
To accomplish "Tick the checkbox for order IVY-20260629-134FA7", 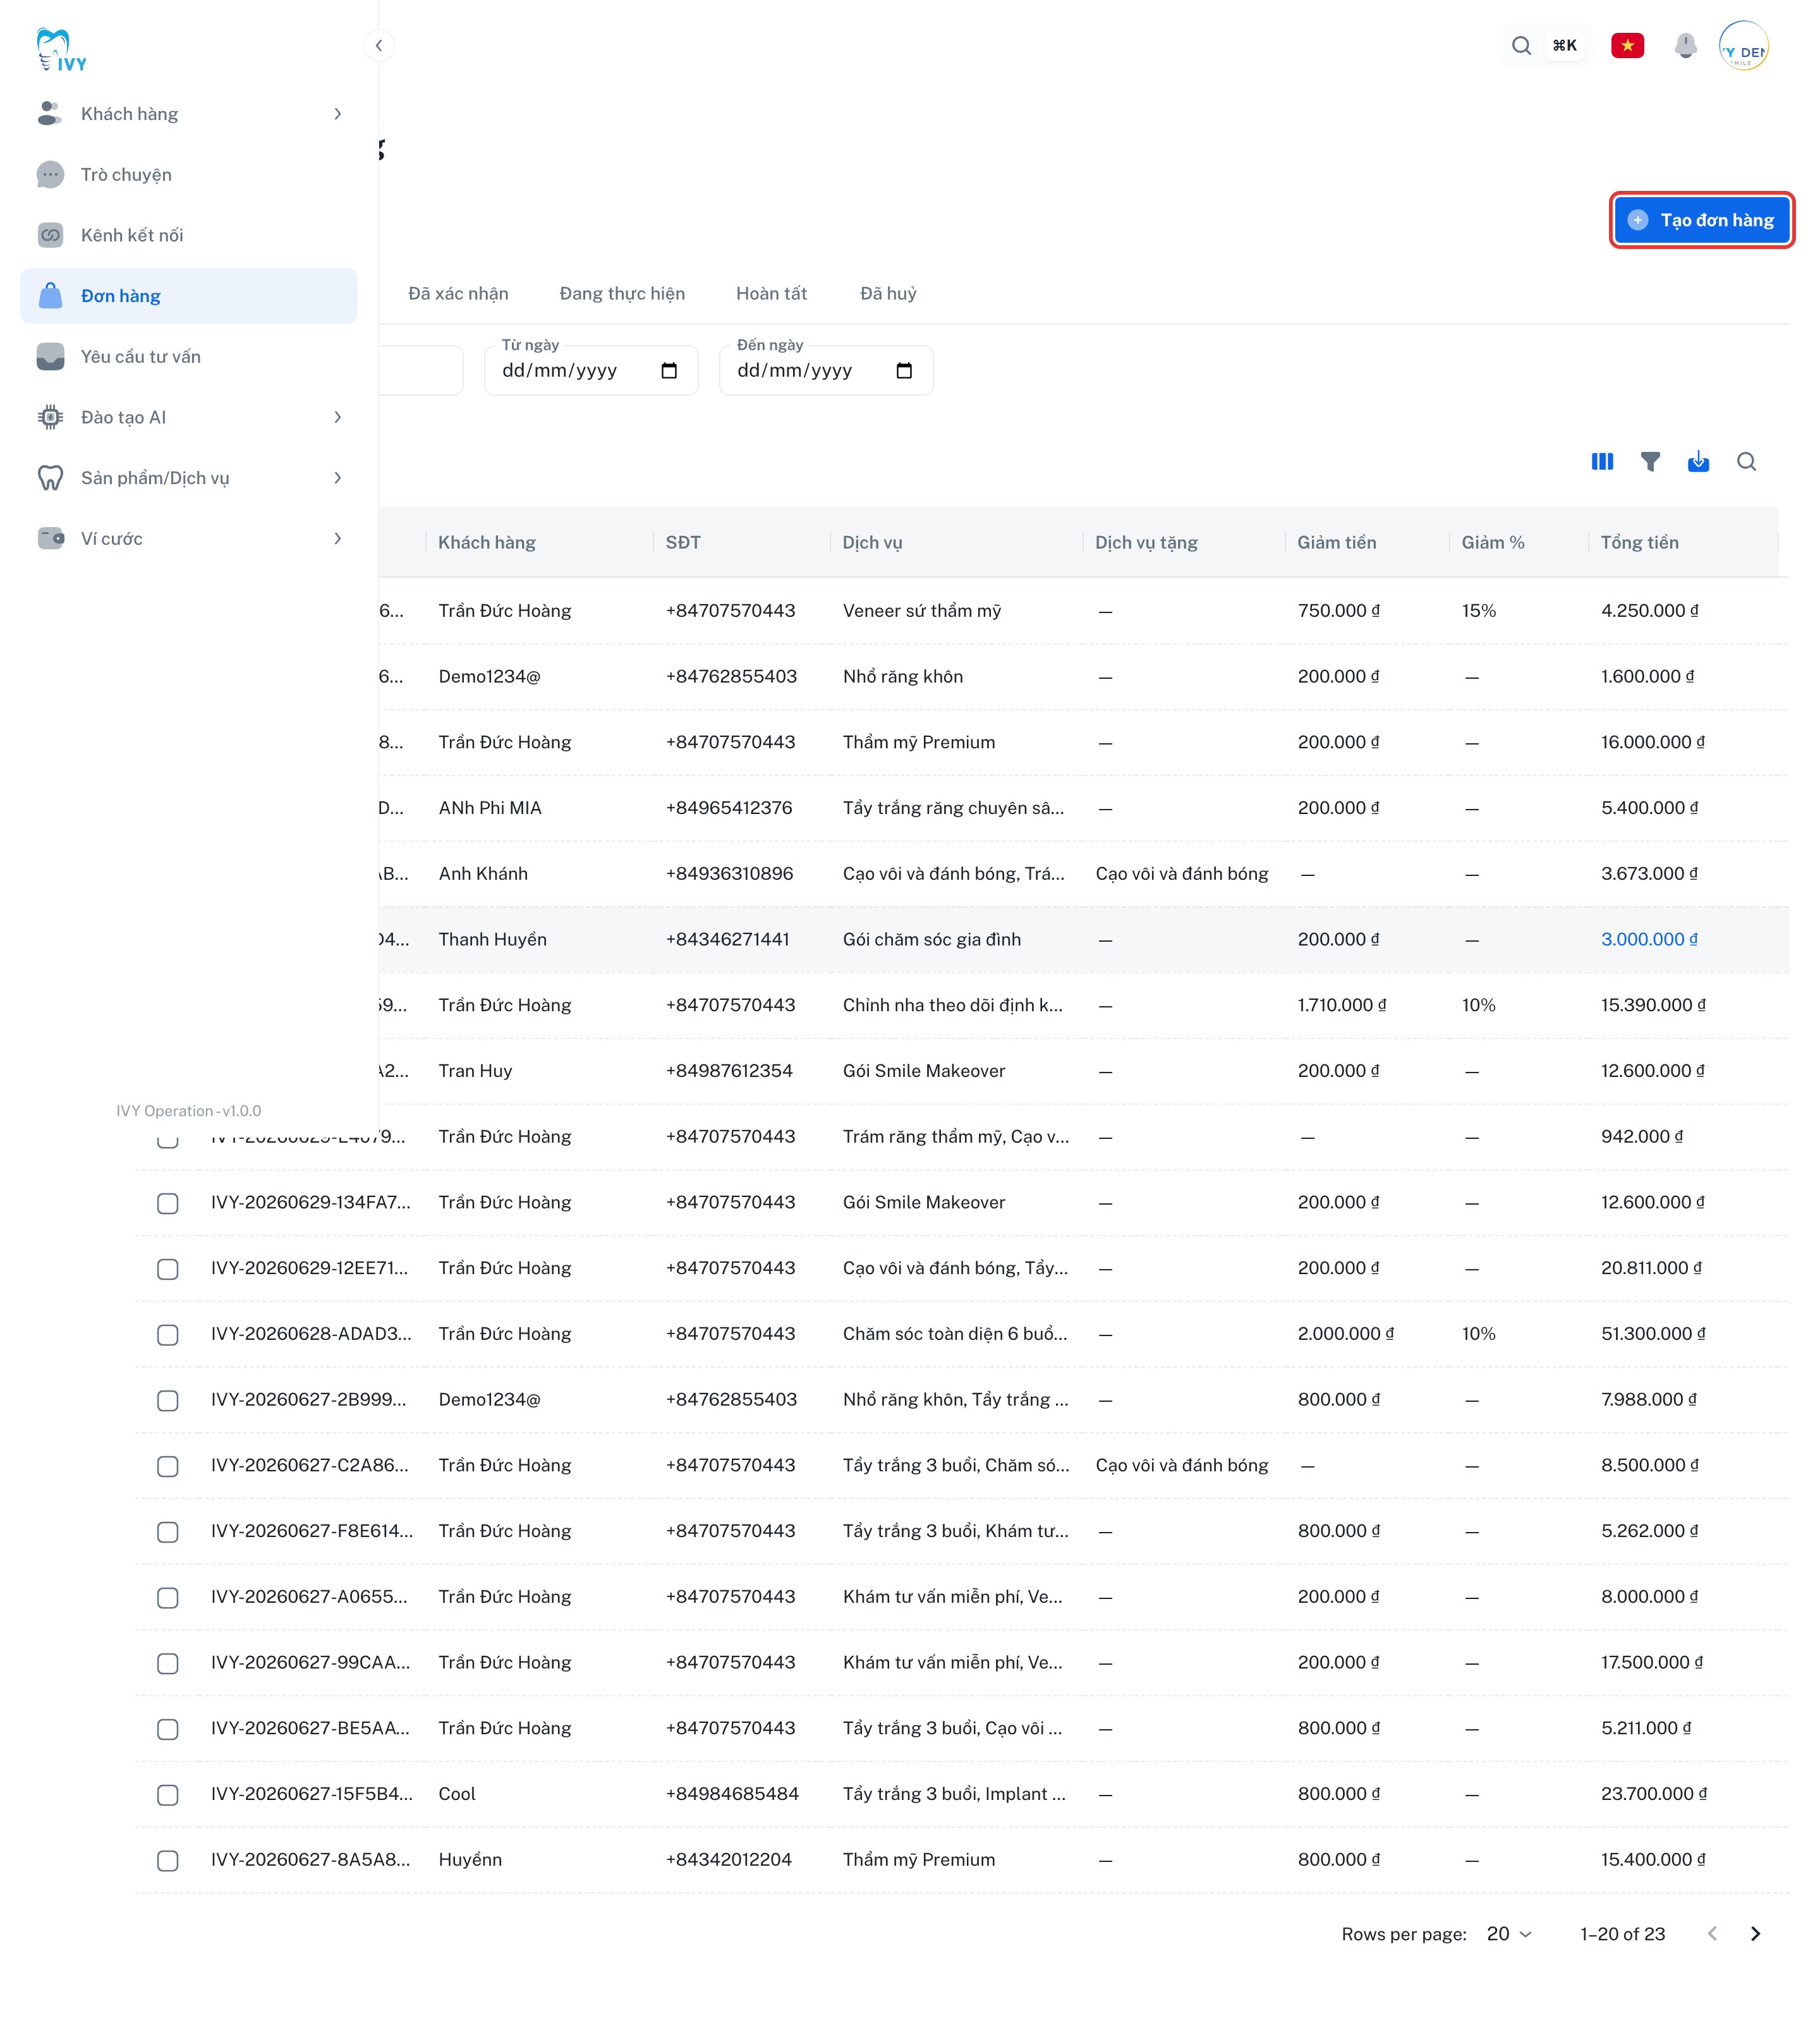I will (x=168, y=1203).
